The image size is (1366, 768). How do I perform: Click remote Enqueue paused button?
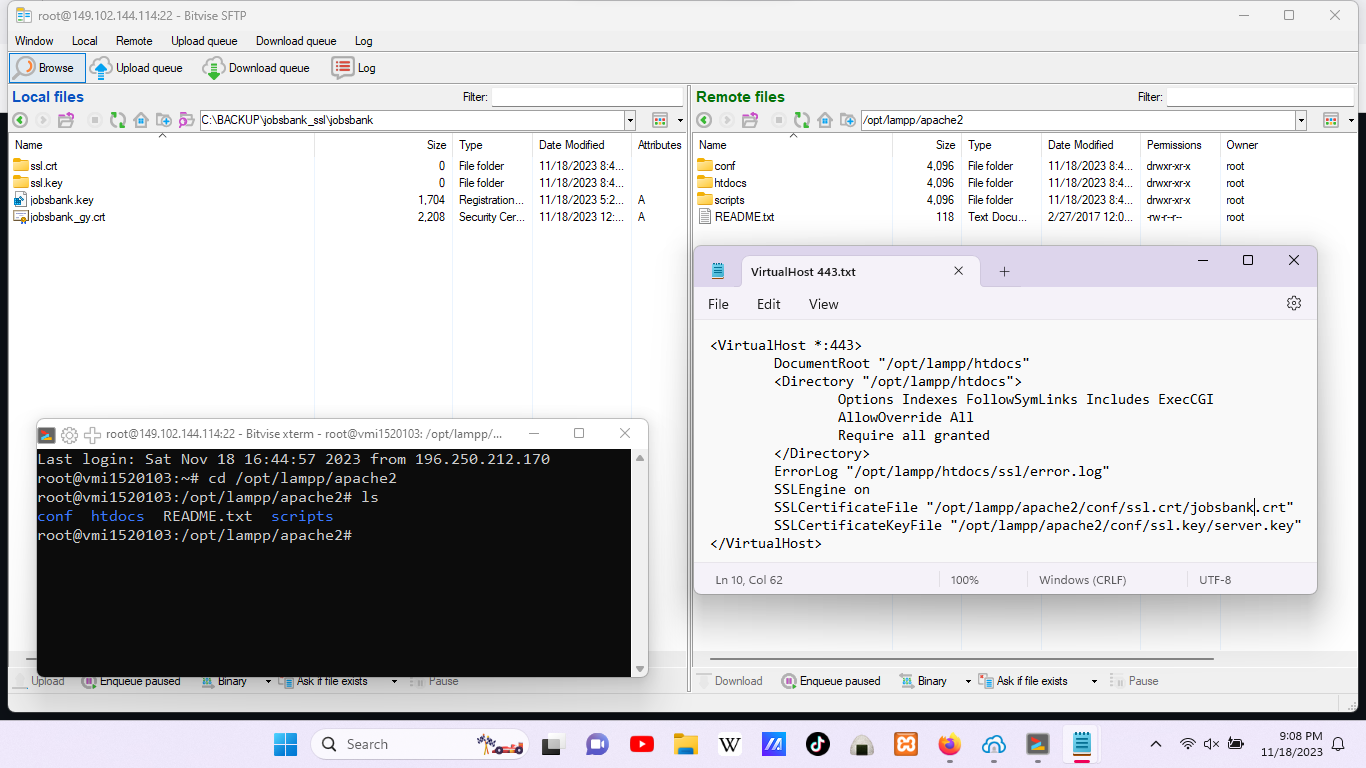[x=830, y=681]
